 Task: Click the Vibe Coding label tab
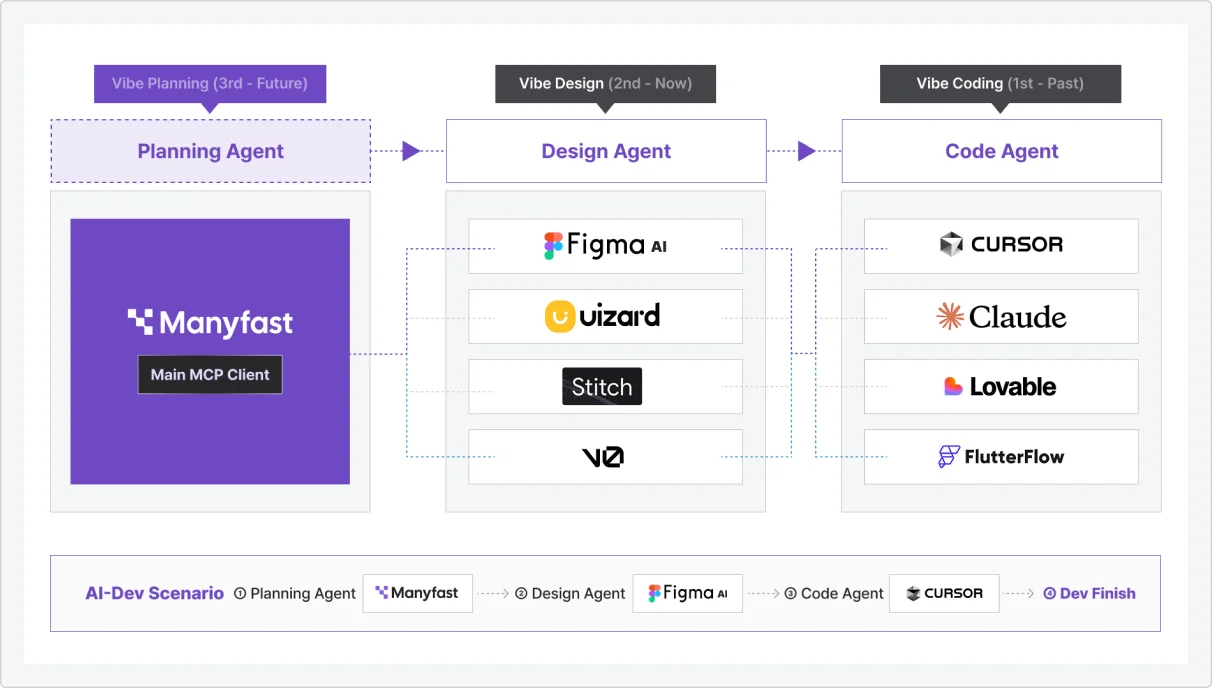tap(1000, 84)
